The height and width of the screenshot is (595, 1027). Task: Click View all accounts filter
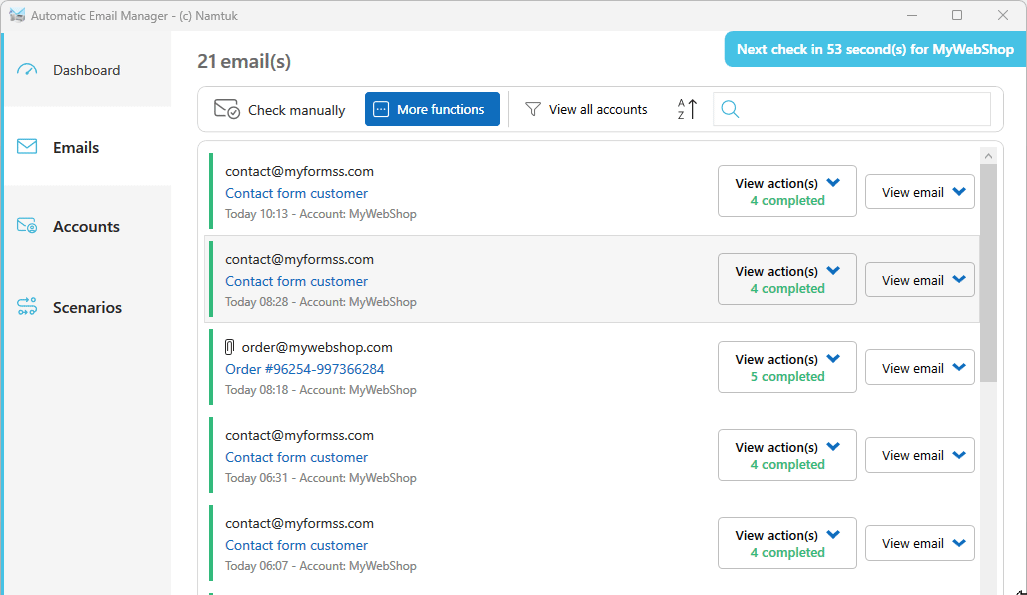coord(586,109)
